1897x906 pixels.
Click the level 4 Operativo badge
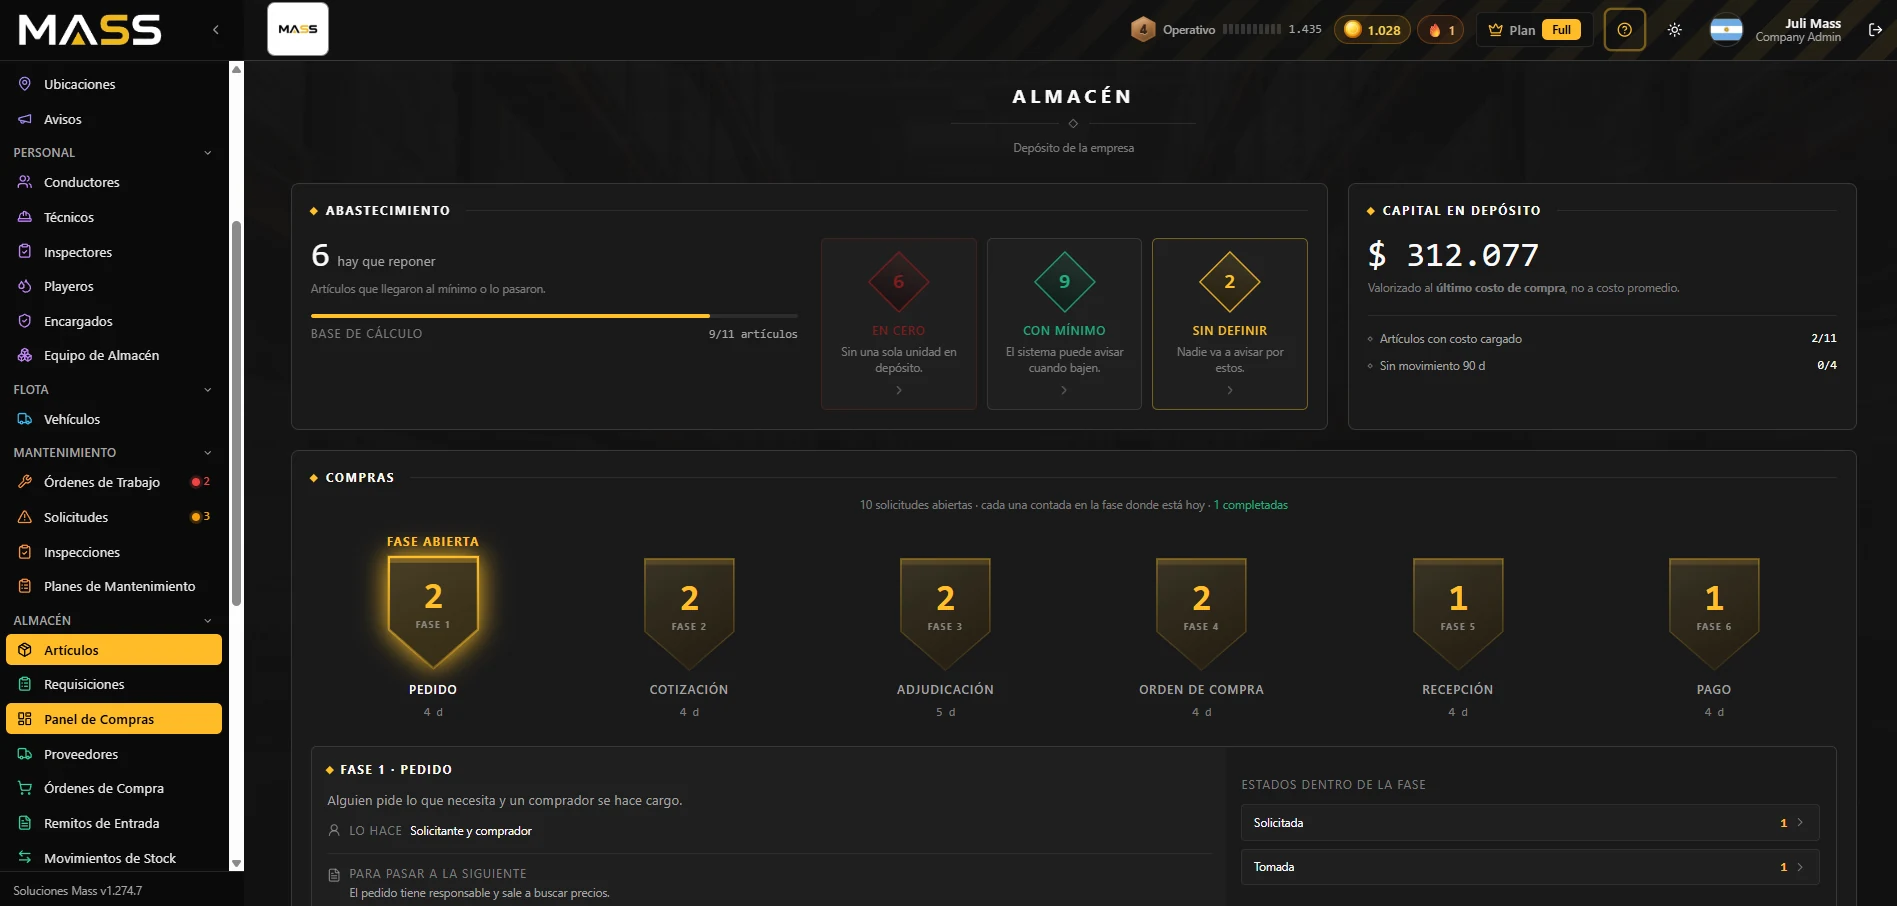1143,30
